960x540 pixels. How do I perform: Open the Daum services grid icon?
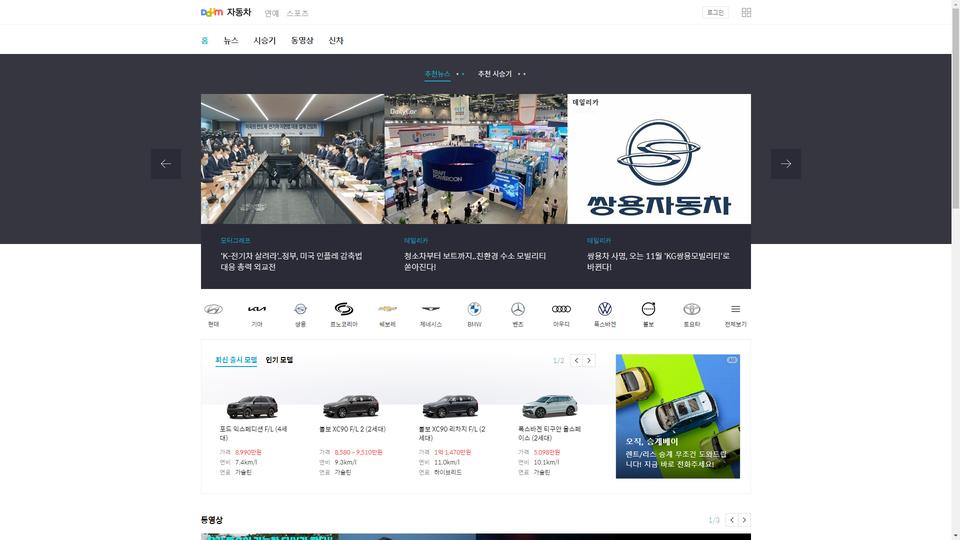point(746,12)
